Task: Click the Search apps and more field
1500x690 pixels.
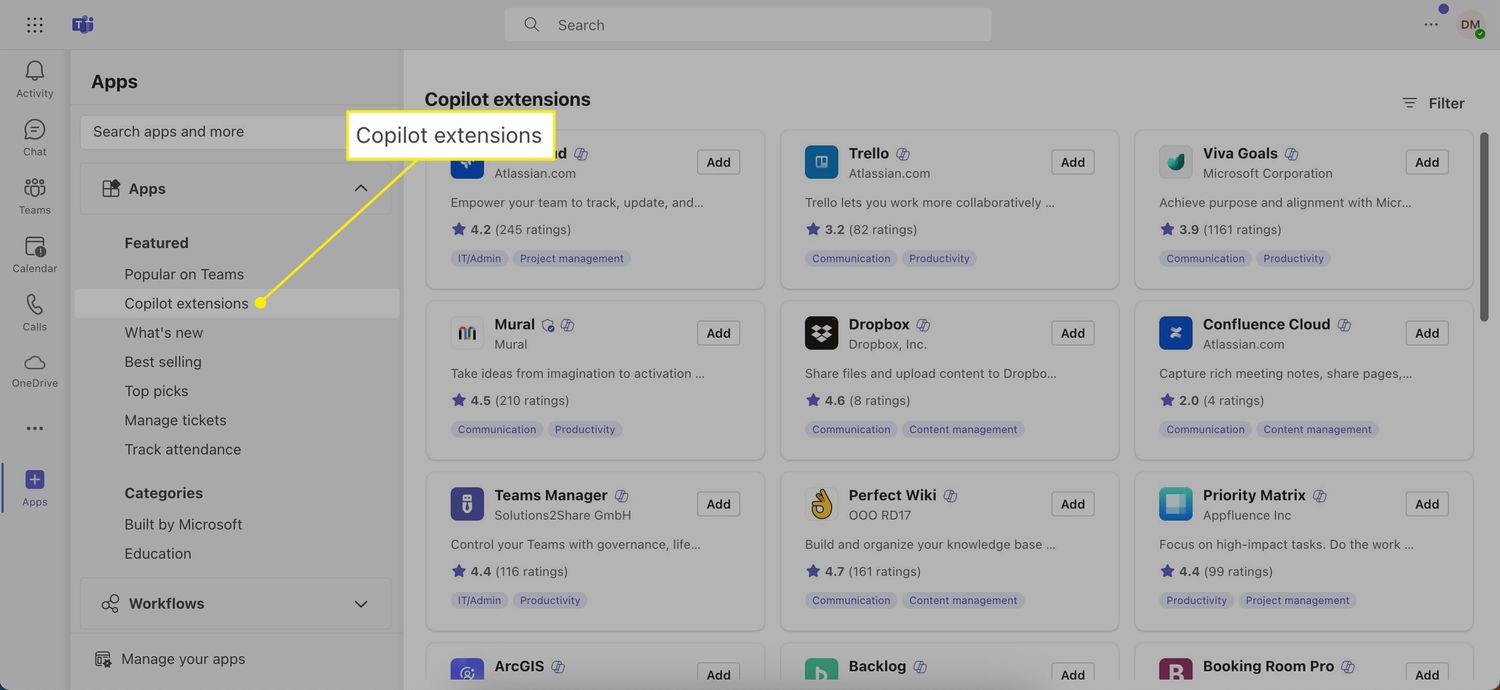Action: 210,132
